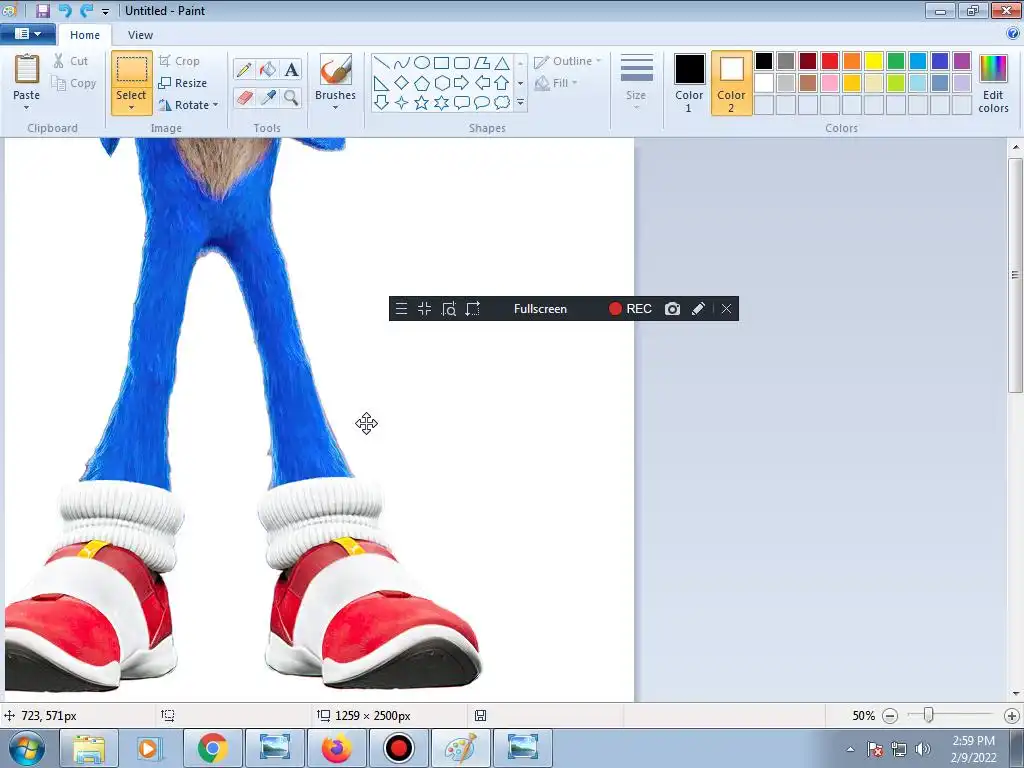Click the Brushes tool icon
This screenshot has width=1024, height=768.
click(x=336, y=69)
